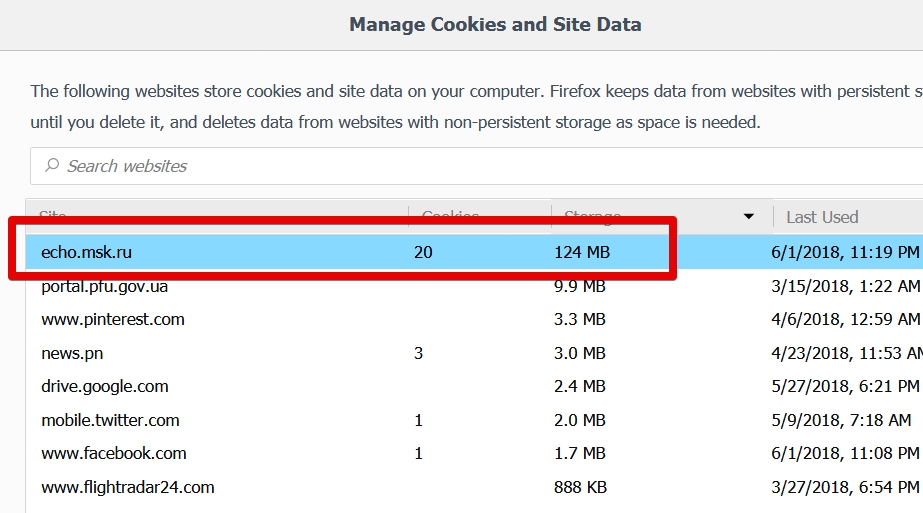Click the 124 MB storage cell
The width and height of the screenshot is (923, 513).
582,252
